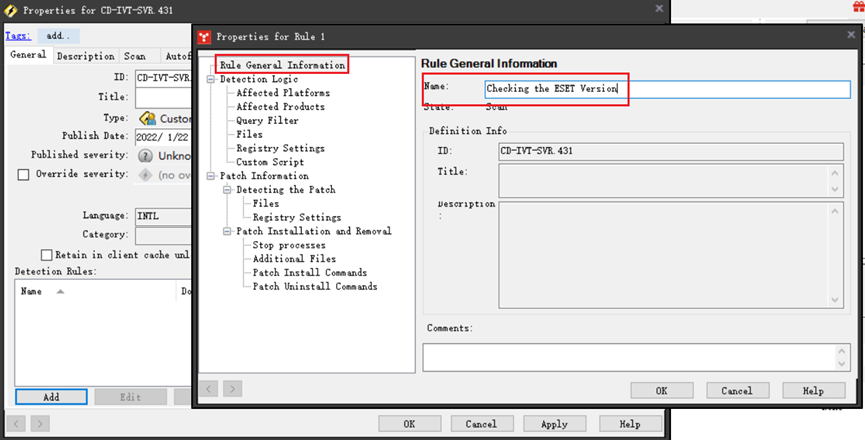This screenshot has height=440, width=865.
Task: Open the Scan tab
Action: 134,56
